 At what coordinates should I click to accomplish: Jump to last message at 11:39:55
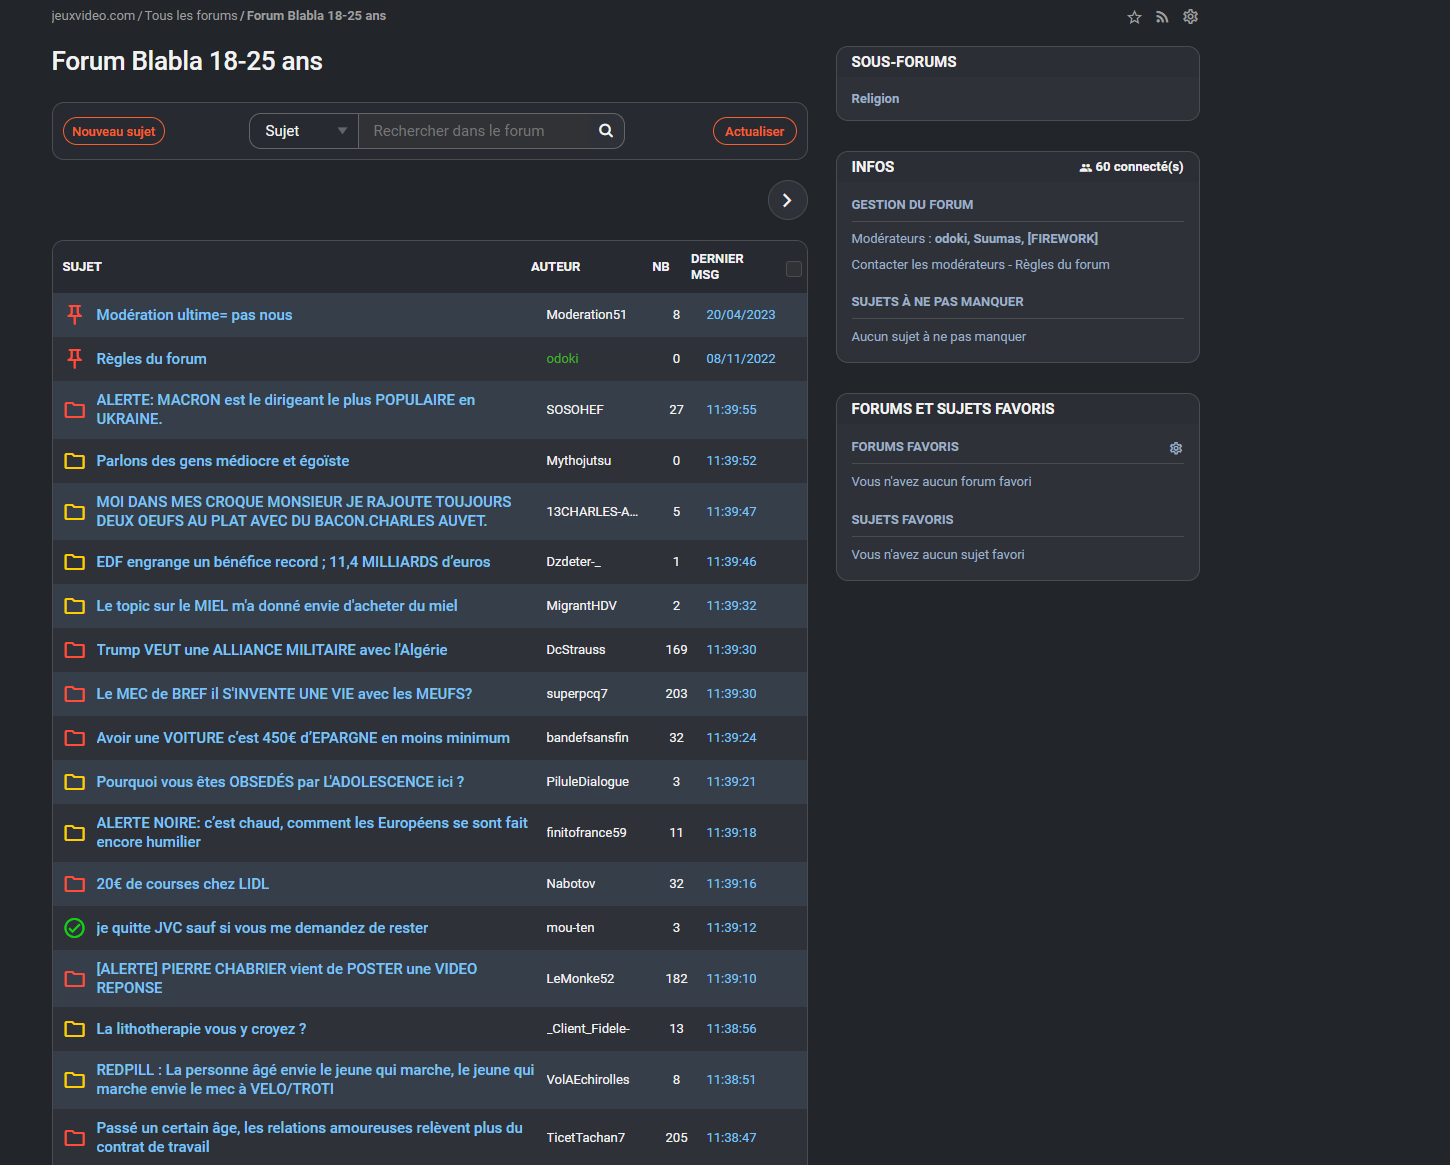click(731, 410)
